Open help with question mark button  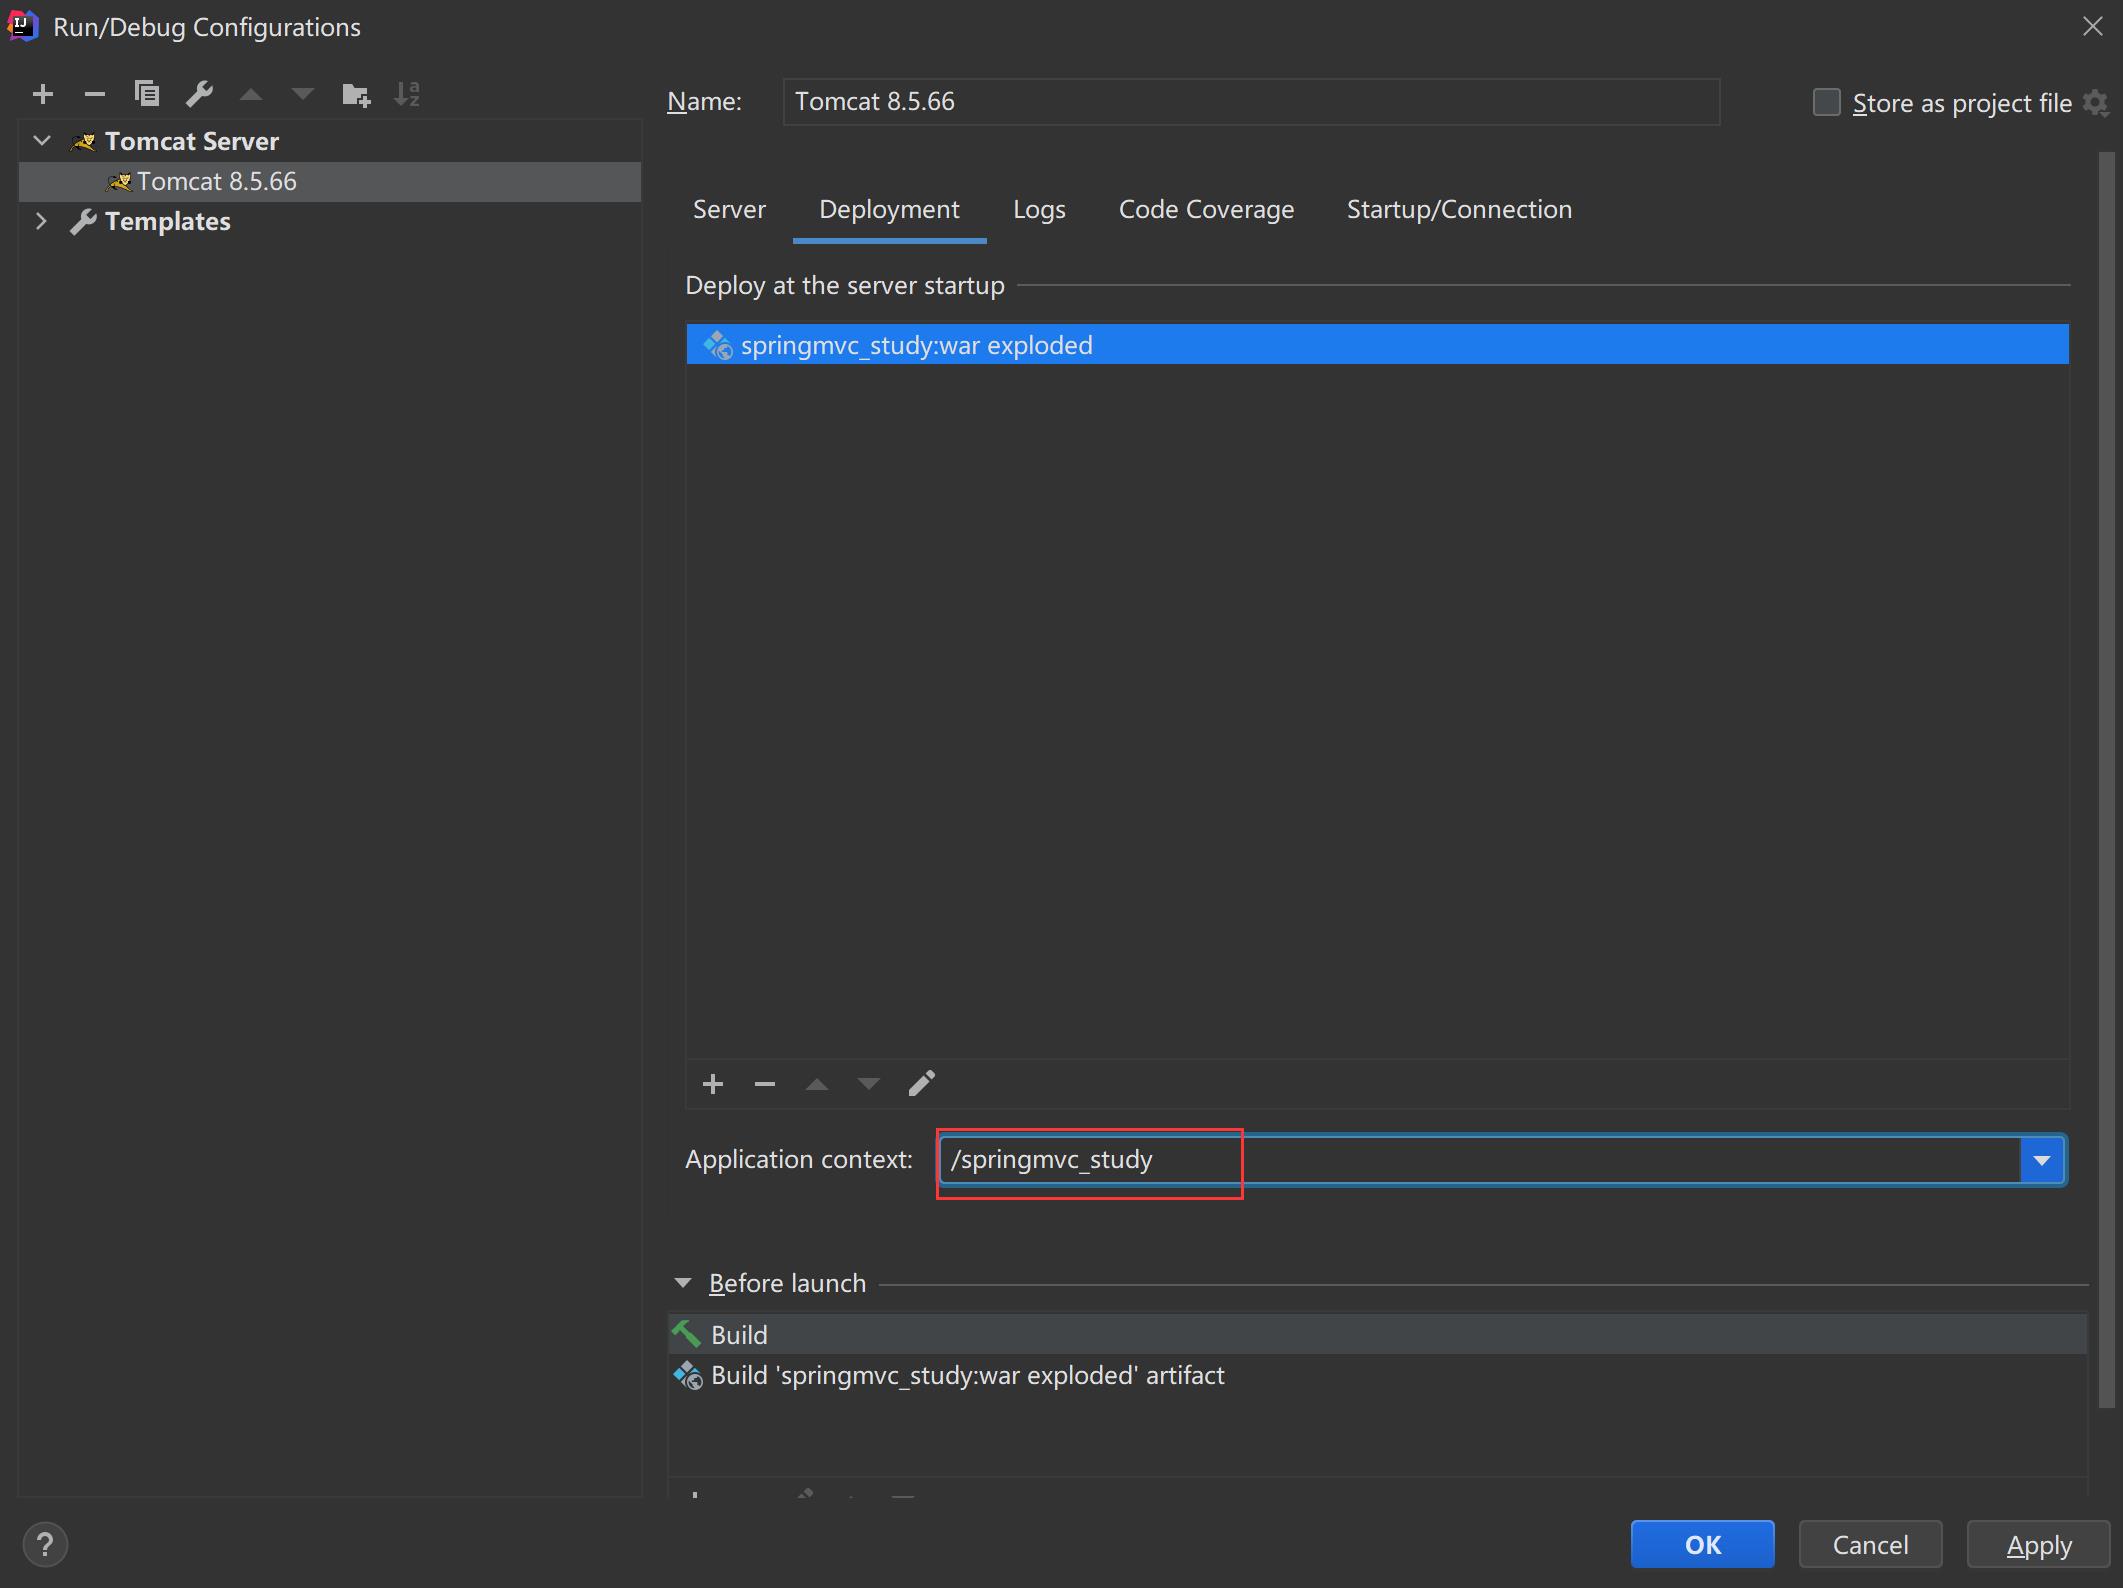click(x=45, y=1544)
